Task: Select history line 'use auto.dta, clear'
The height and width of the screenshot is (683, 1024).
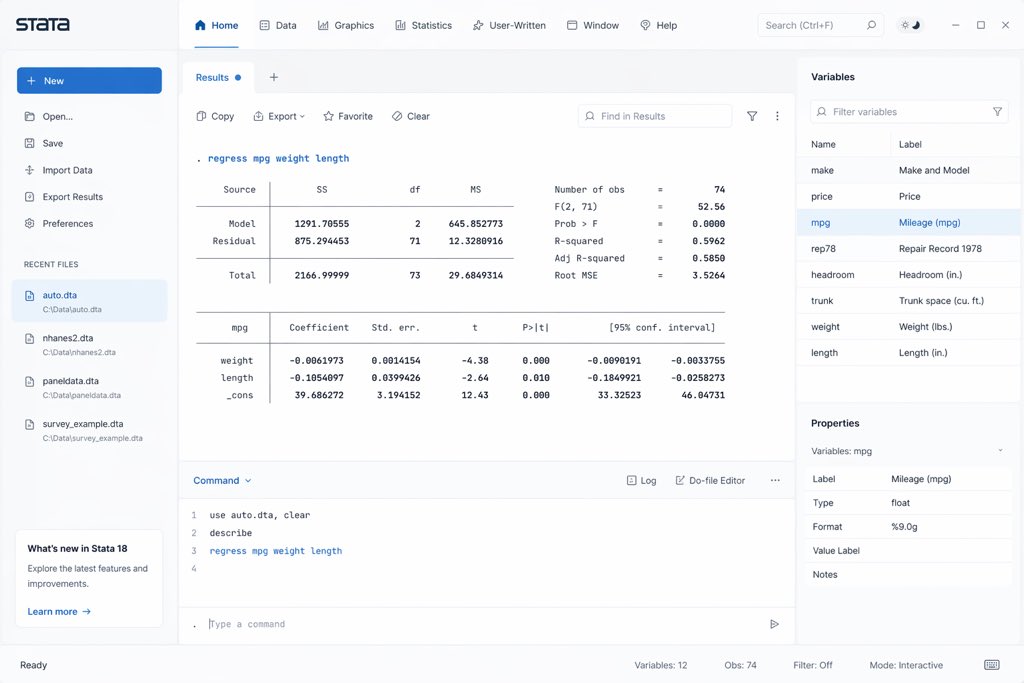Action: pyautogui.click(x=260, y=515)
